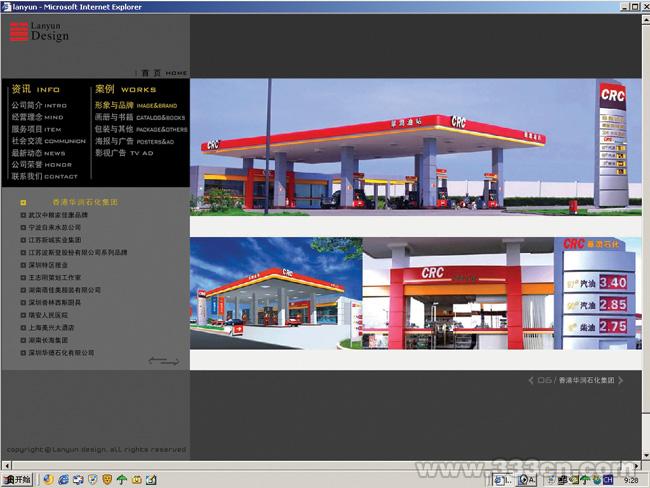Screen dimensions: 650x488
Task: Click the Start (开始) button
Action: [x=17, y=480]
